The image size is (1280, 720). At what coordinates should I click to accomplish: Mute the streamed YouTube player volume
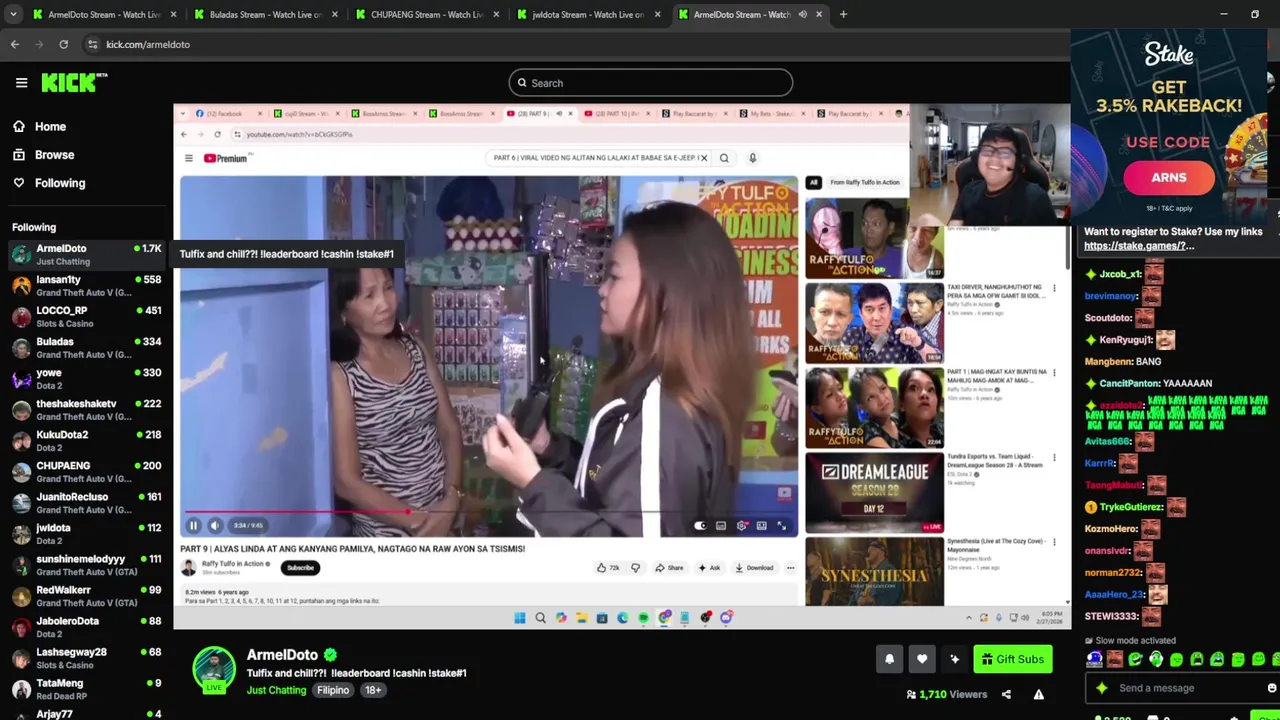(x=214, y=525)
